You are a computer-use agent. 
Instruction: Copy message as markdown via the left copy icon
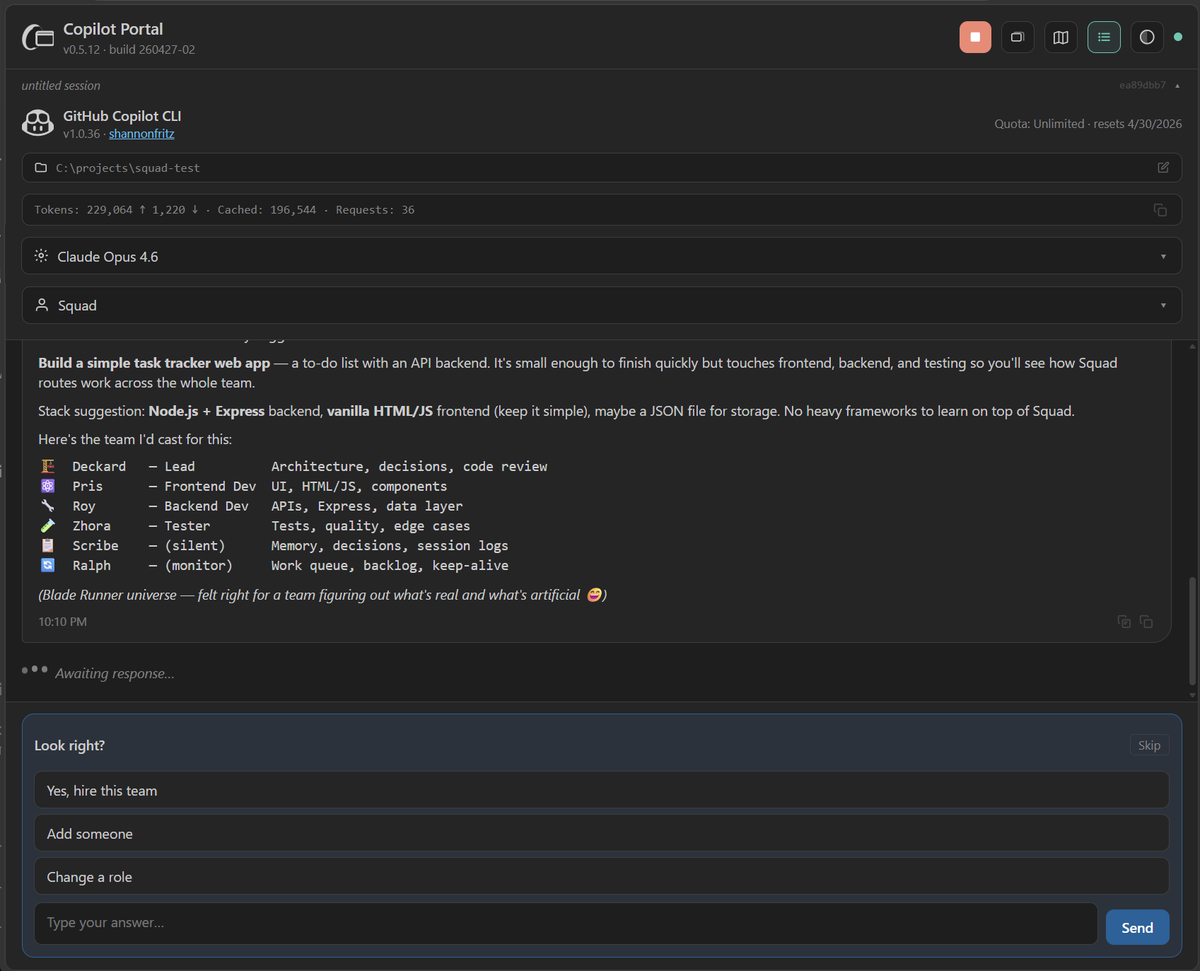tap(1124, 621)
